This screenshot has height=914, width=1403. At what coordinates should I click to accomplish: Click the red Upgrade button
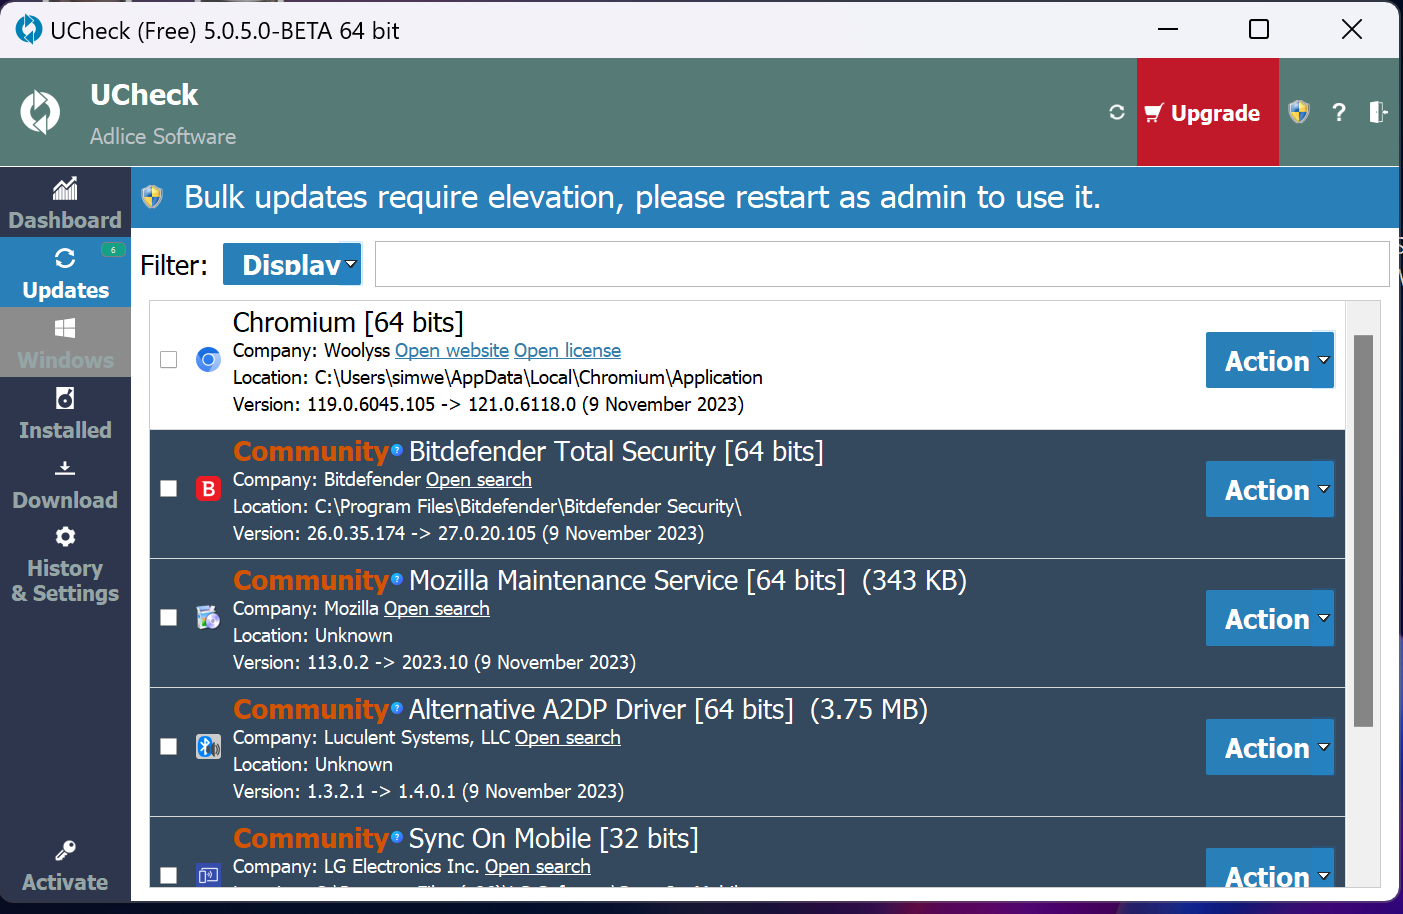point(1207,112)
